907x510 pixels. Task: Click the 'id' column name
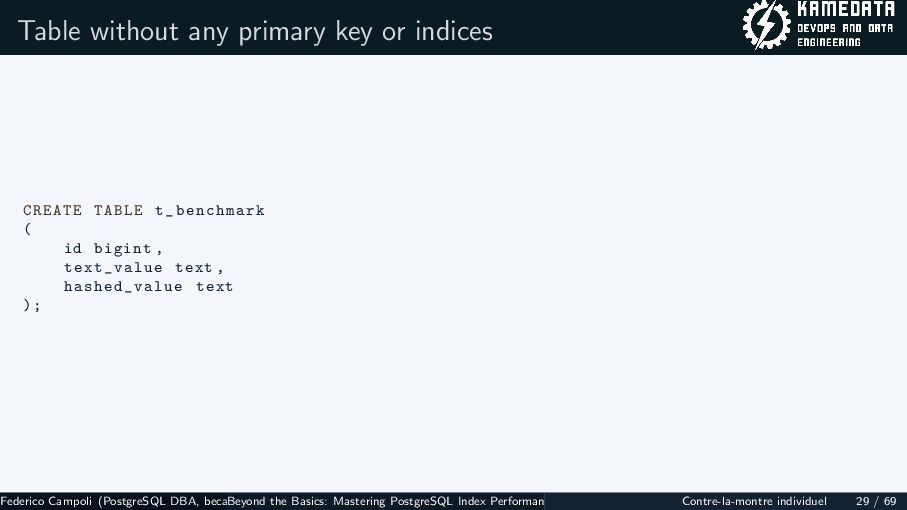pos(73,248)
